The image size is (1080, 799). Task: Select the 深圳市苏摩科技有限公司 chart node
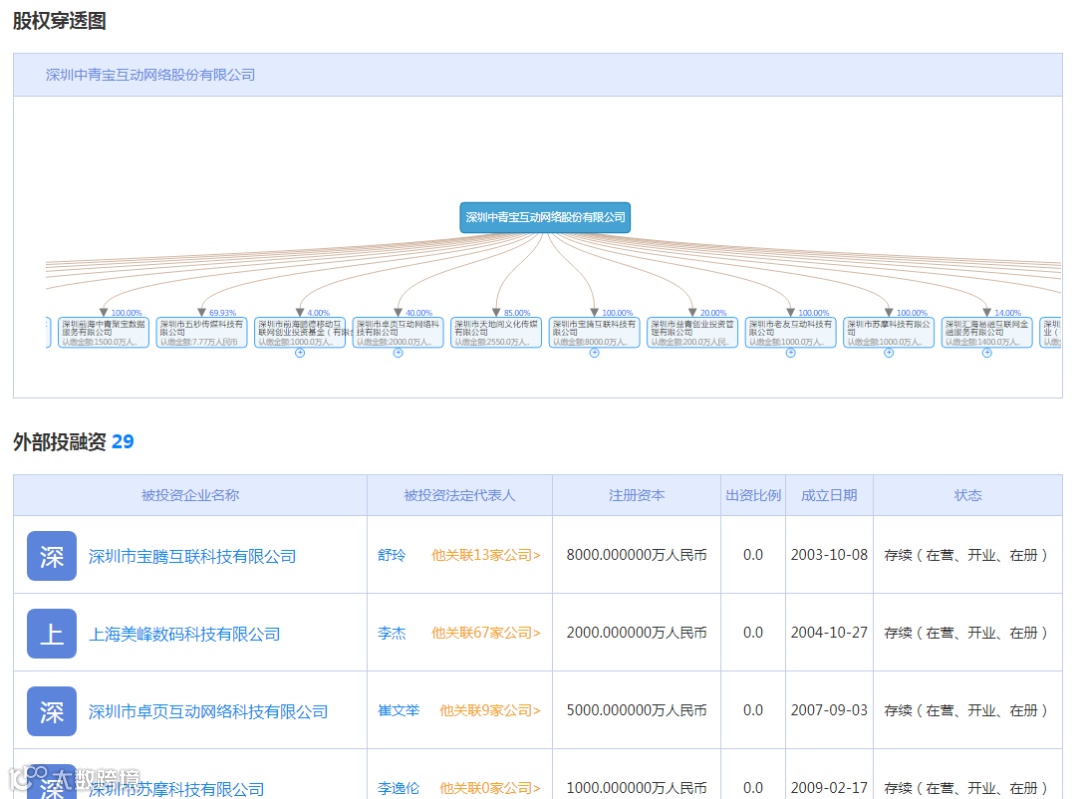tap(889, 333)
